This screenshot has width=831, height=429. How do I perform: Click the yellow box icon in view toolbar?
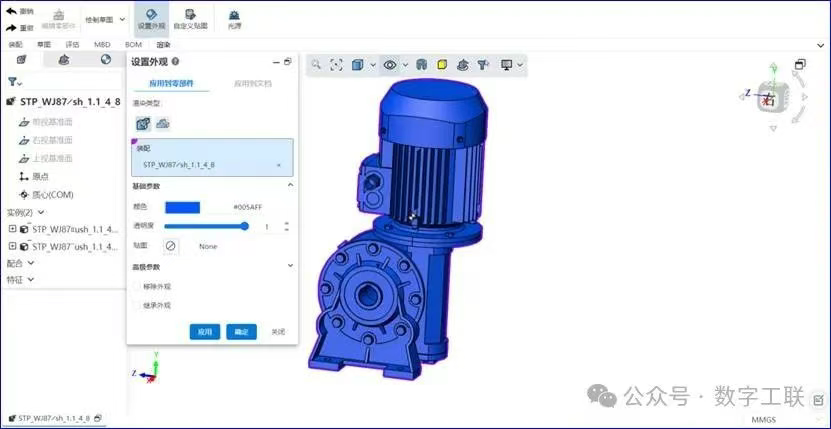[442, 65]
